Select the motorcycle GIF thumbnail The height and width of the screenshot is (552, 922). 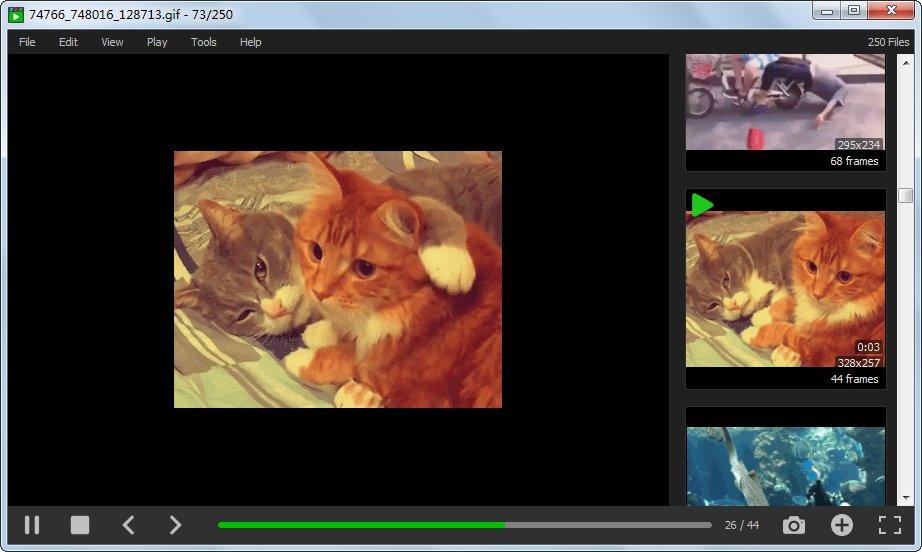[x=785, y=102]
